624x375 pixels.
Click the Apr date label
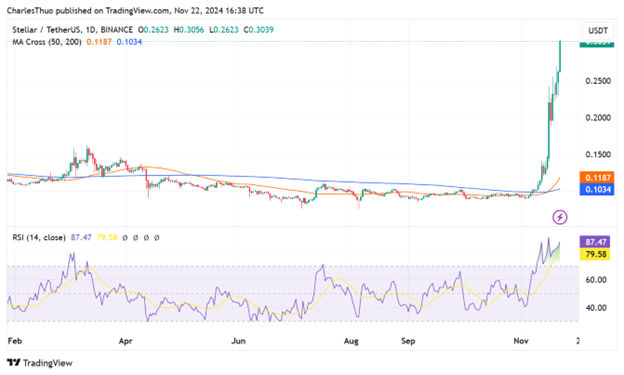pos(125,341)
